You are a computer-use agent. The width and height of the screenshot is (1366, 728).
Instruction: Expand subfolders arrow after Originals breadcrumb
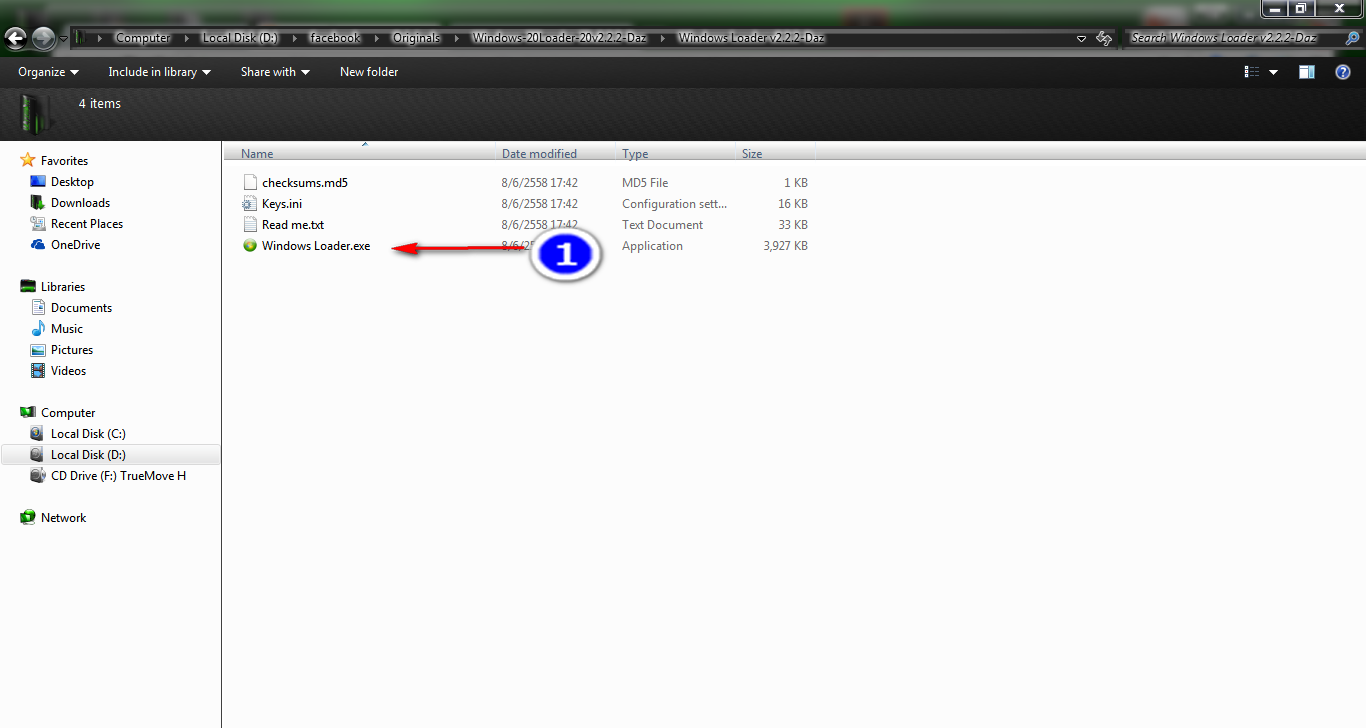457,38
